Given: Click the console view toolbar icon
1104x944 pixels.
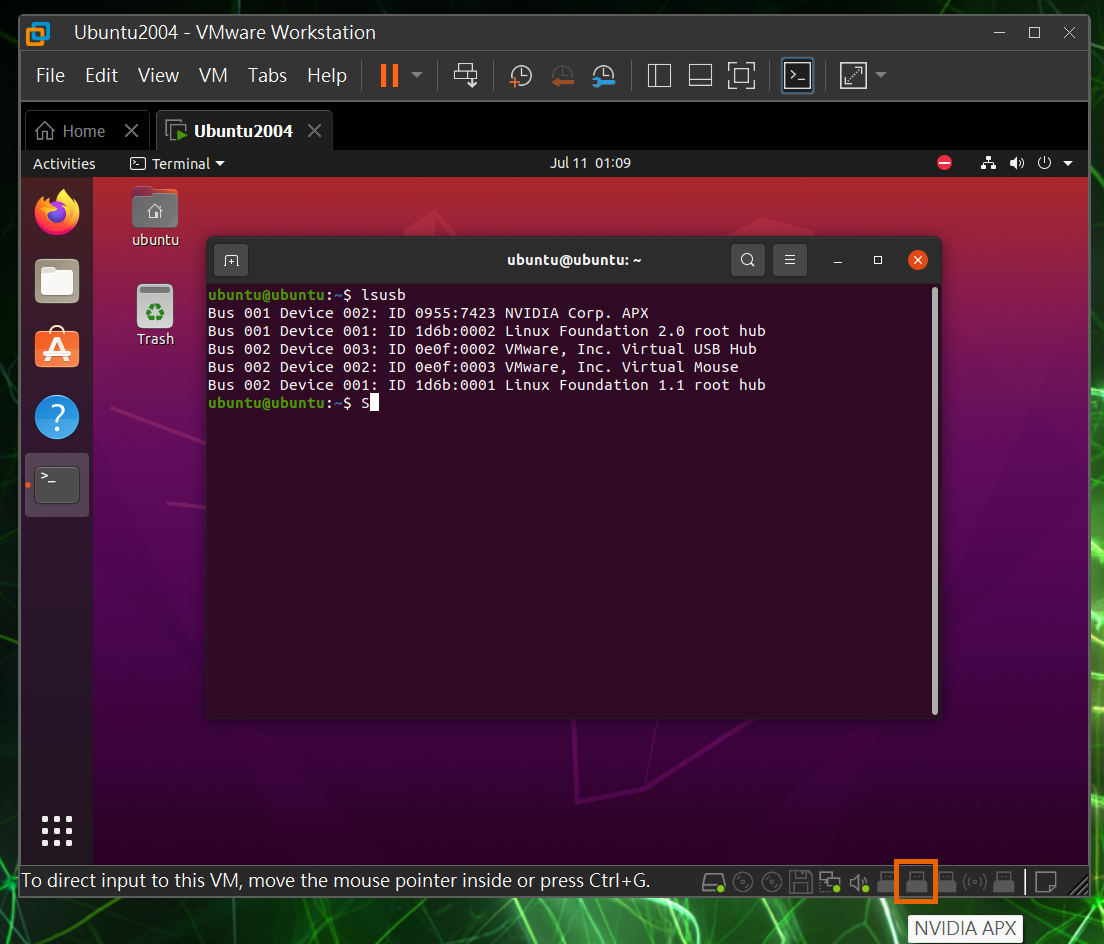Looking at the screenshot, I should [x=797, y=76].
